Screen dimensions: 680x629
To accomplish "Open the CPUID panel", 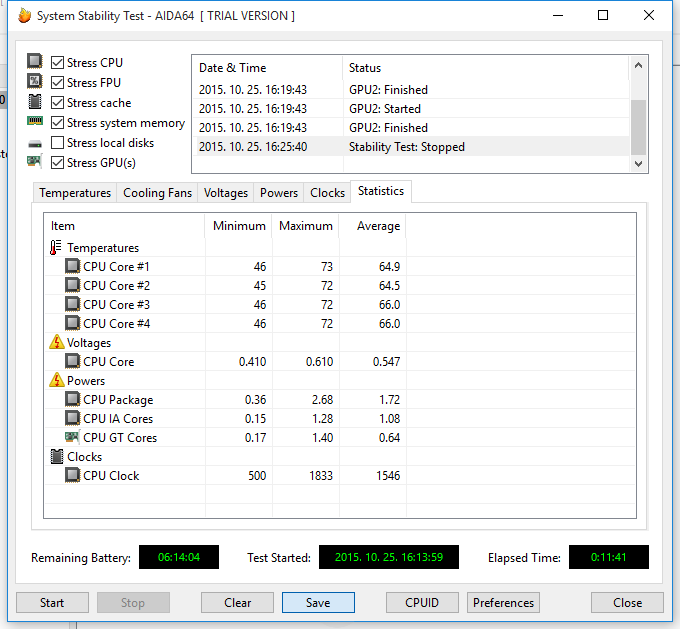I will pos(422,603).
